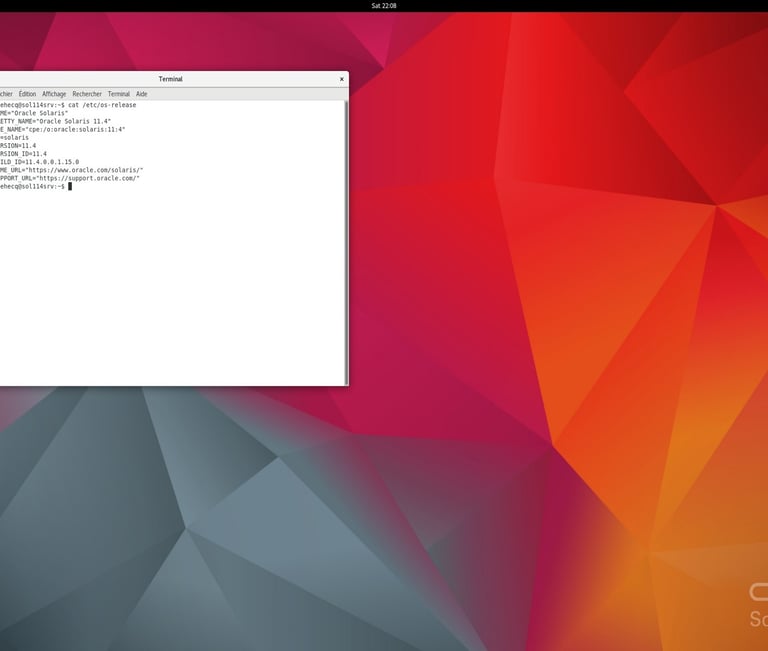Open the Terminal menu in menubar
This screenshot has height=651, width=768.
click(x=119, y=94)
